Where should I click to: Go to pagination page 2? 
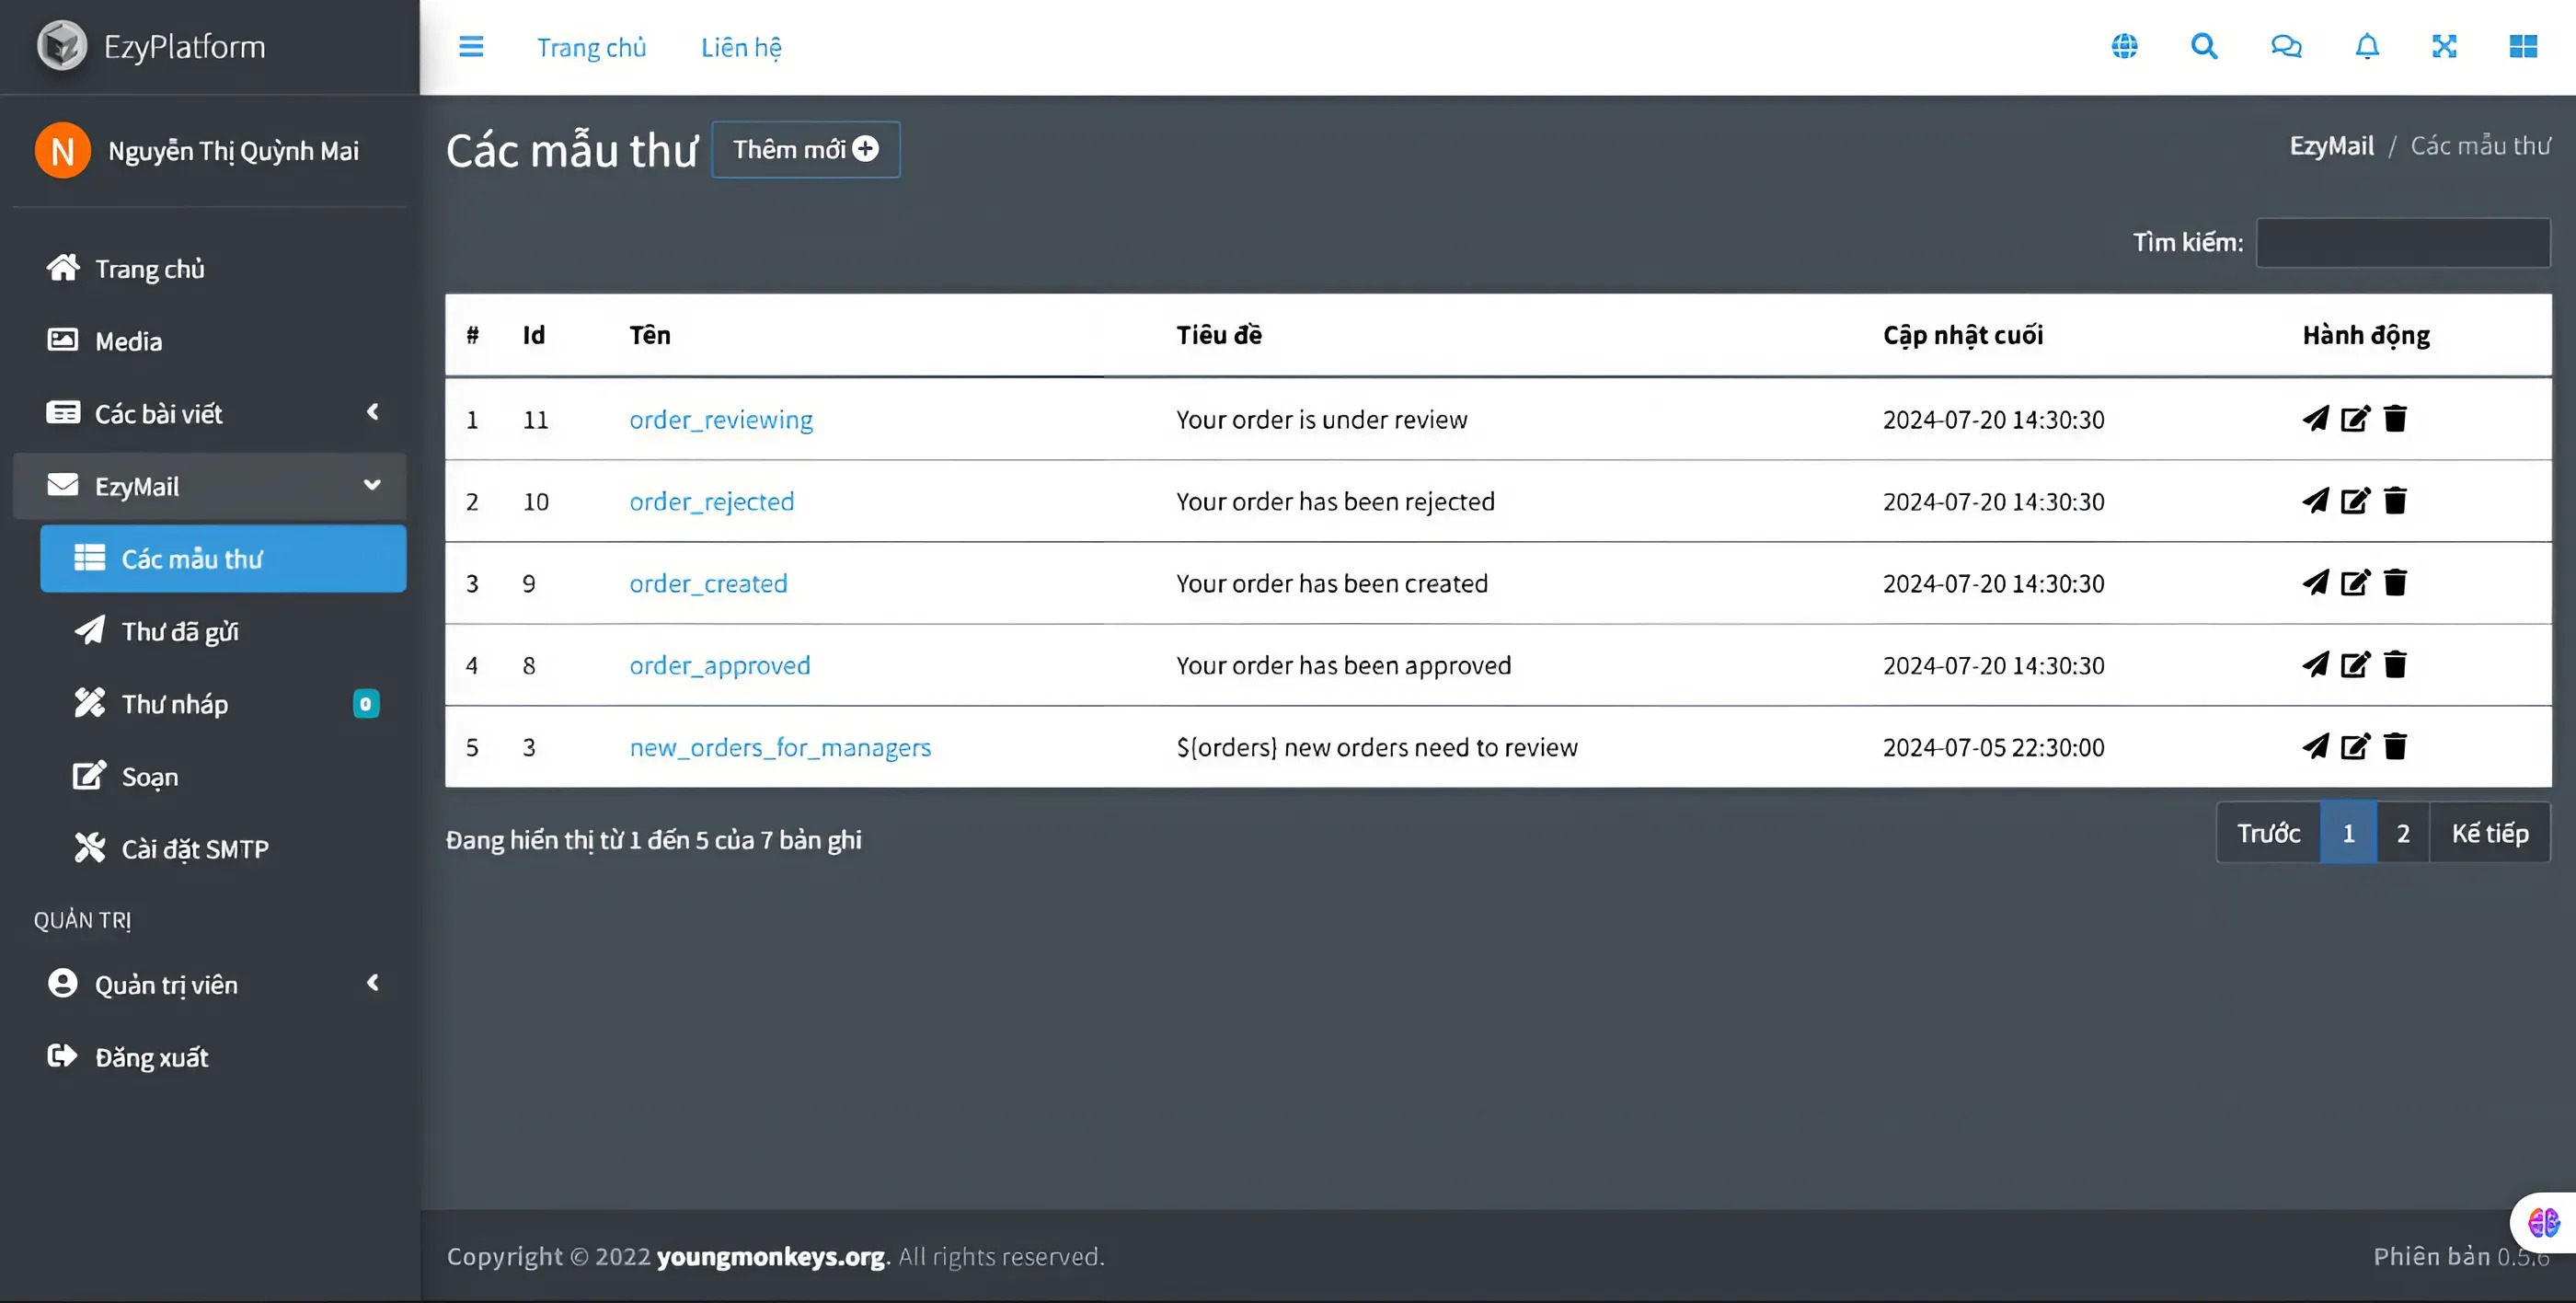coord(2402,832)
